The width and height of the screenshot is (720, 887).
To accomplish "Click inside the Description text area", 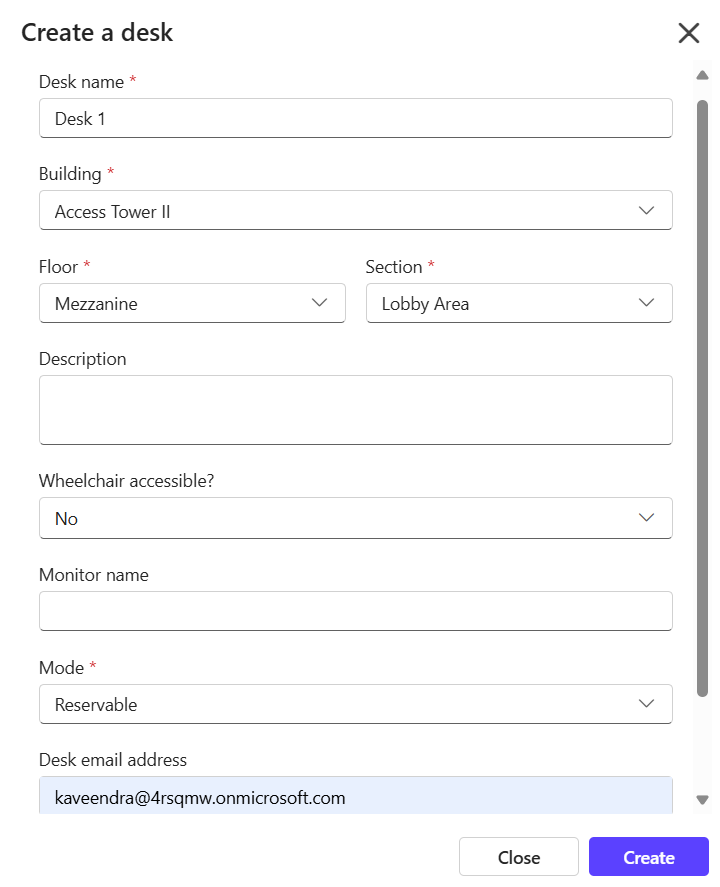I will (x=355, y=410).
